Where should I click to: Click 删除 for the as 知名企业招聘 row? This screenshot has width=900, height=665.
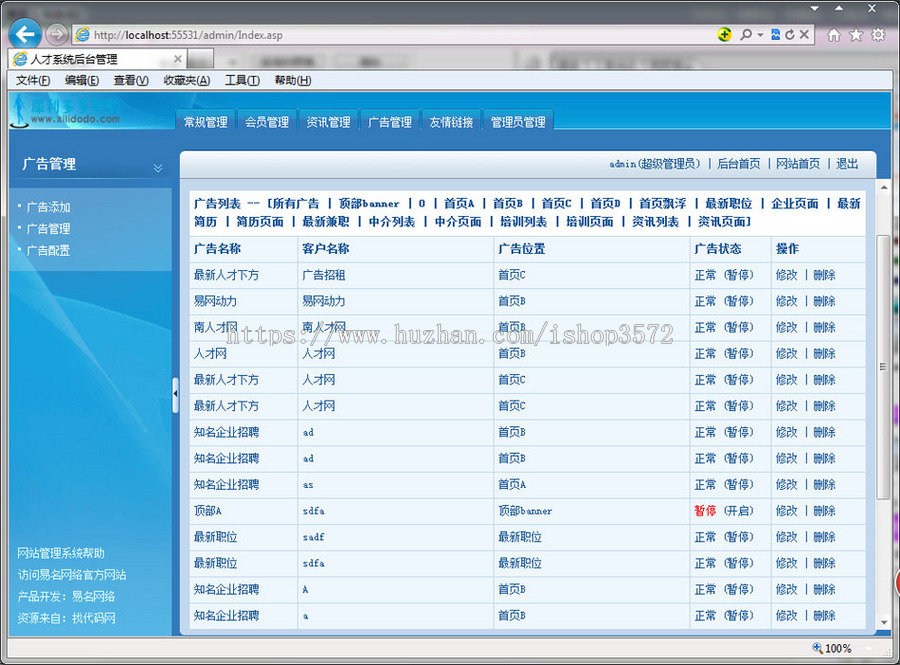pyautogui.click(x=824, y=485)
